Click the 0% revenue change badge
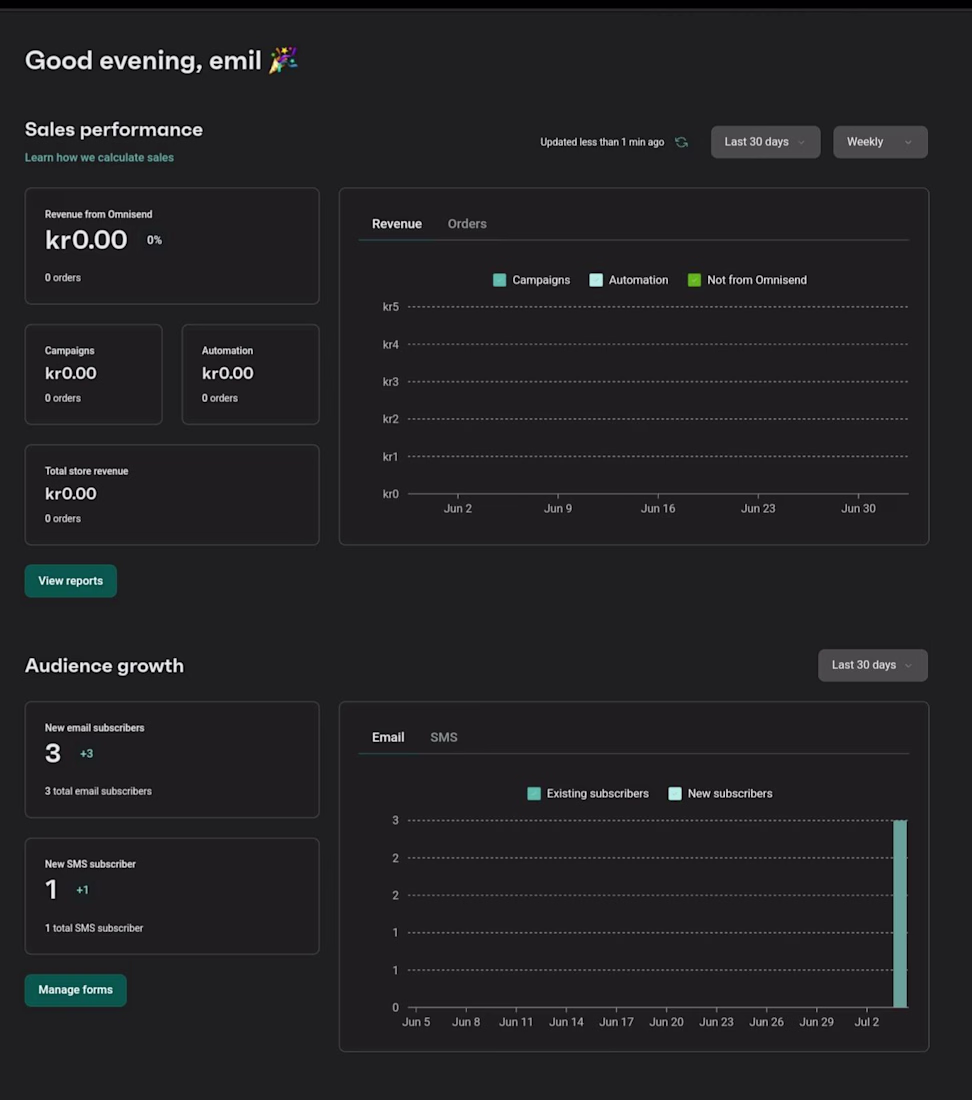This screenshot has height=1100, width=972. coord(154,240)
